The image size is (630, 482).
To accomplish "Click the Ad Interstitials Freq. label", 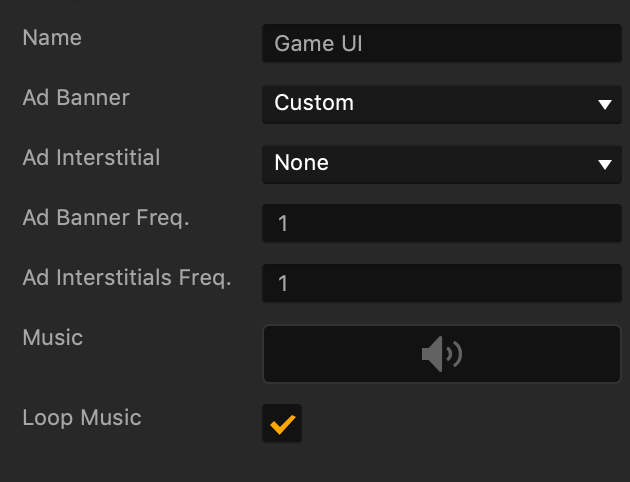I will (x=127, y=278).
